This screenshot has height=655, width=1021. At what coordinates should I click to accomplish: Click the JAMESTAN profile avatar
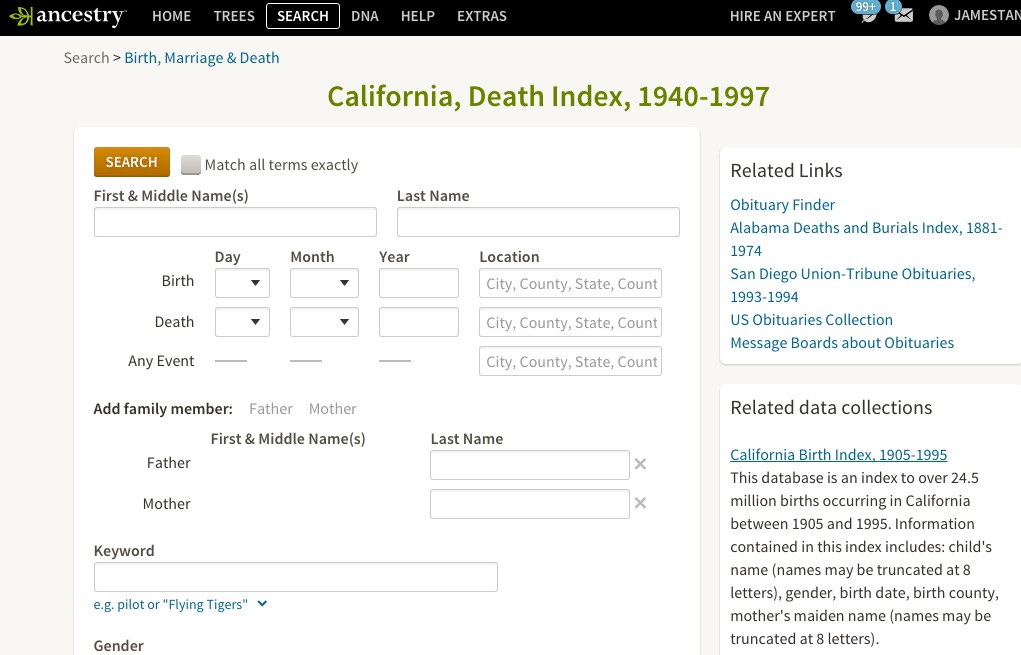click(x=938, y=15)
